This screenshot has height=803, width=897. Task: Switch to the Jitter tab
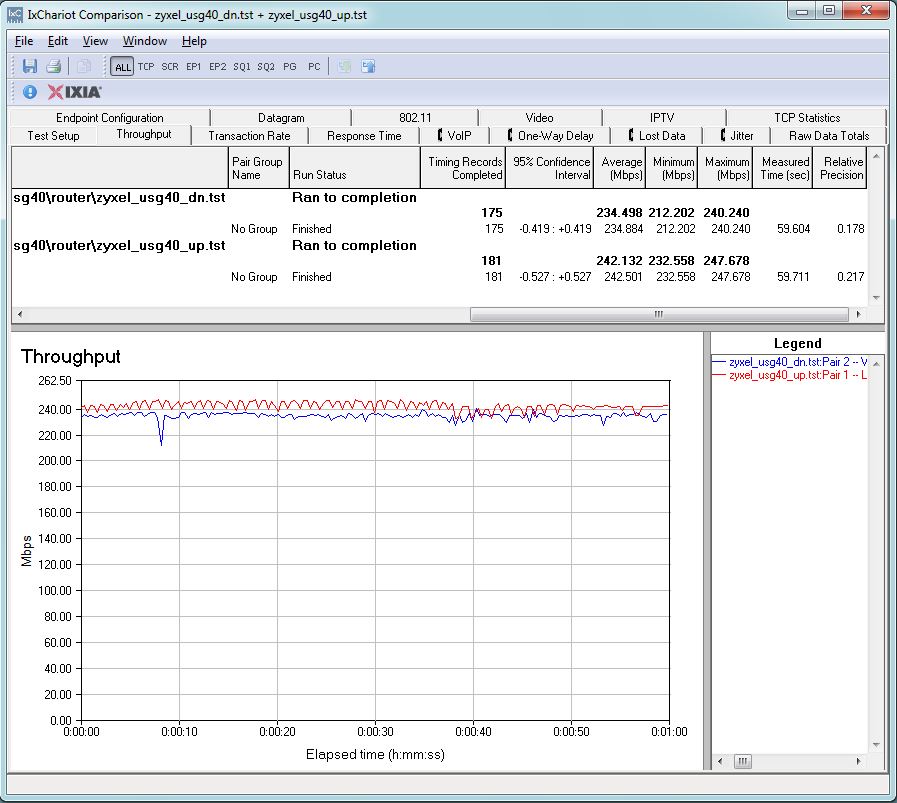pos(737,136)
